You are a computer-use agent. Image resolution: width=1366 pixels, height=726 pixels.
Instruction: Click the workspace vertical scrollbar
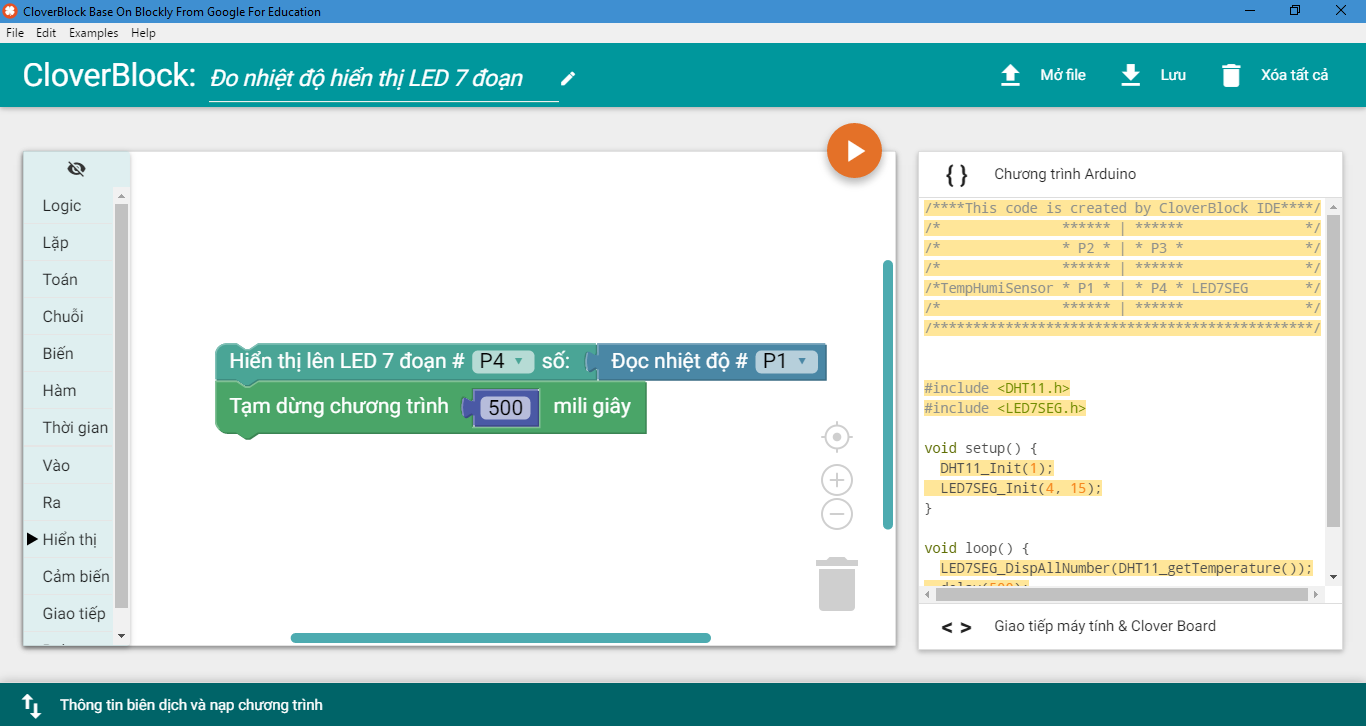coord(888,395)
